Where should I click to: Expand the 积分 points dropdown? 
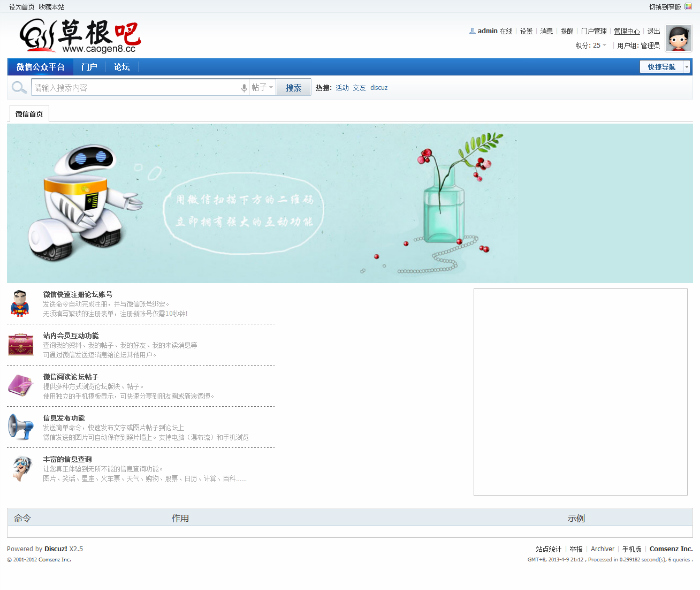click(x=590, y=45)
